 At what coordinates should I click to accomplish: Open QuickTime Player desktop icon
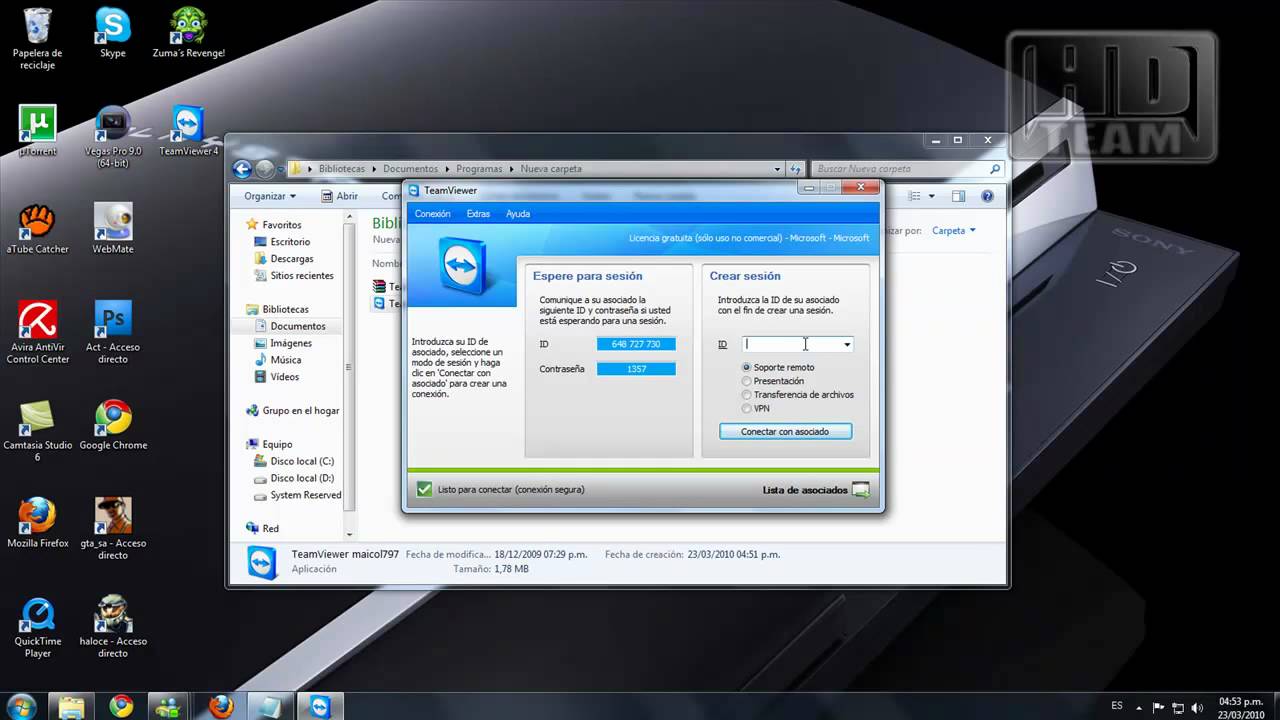point(38,626)
